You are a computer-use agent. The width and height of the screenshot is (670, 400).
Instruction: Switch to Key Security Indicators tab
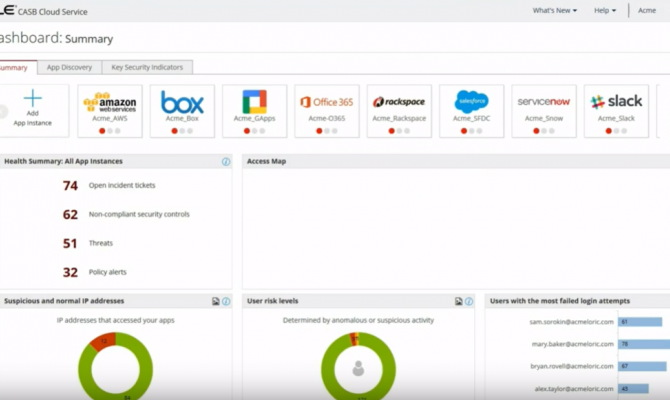147,67
